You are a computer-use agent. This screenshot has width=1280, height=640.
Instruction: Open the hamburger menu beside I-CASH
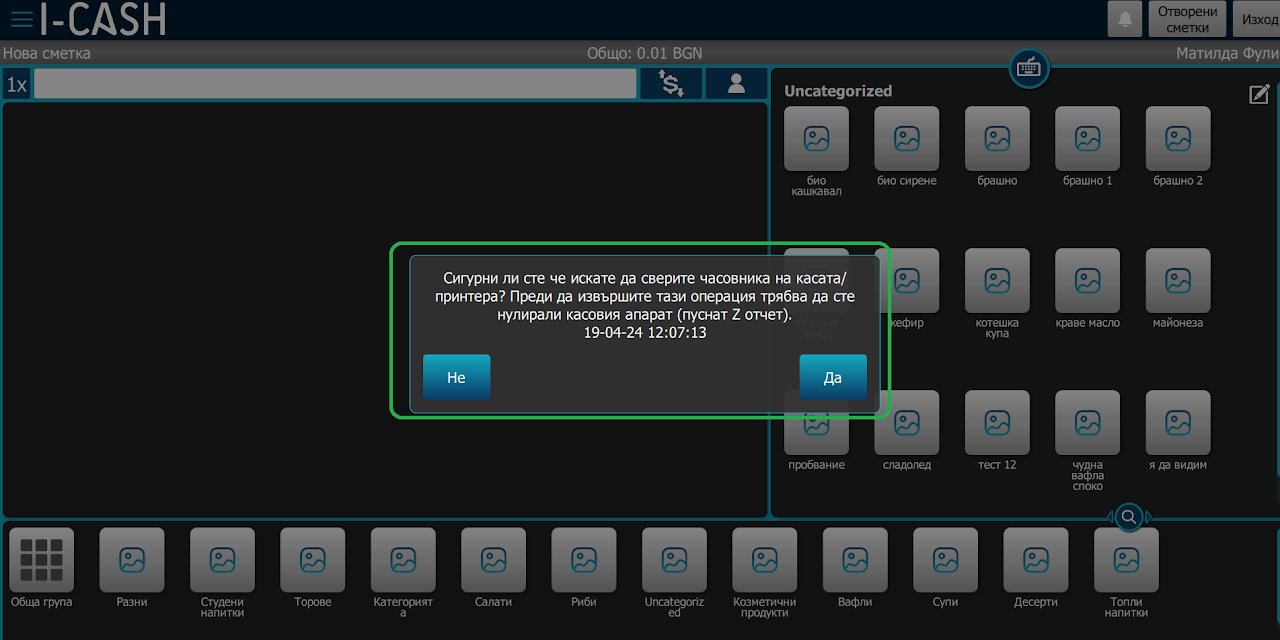click(x=21, y=19)
